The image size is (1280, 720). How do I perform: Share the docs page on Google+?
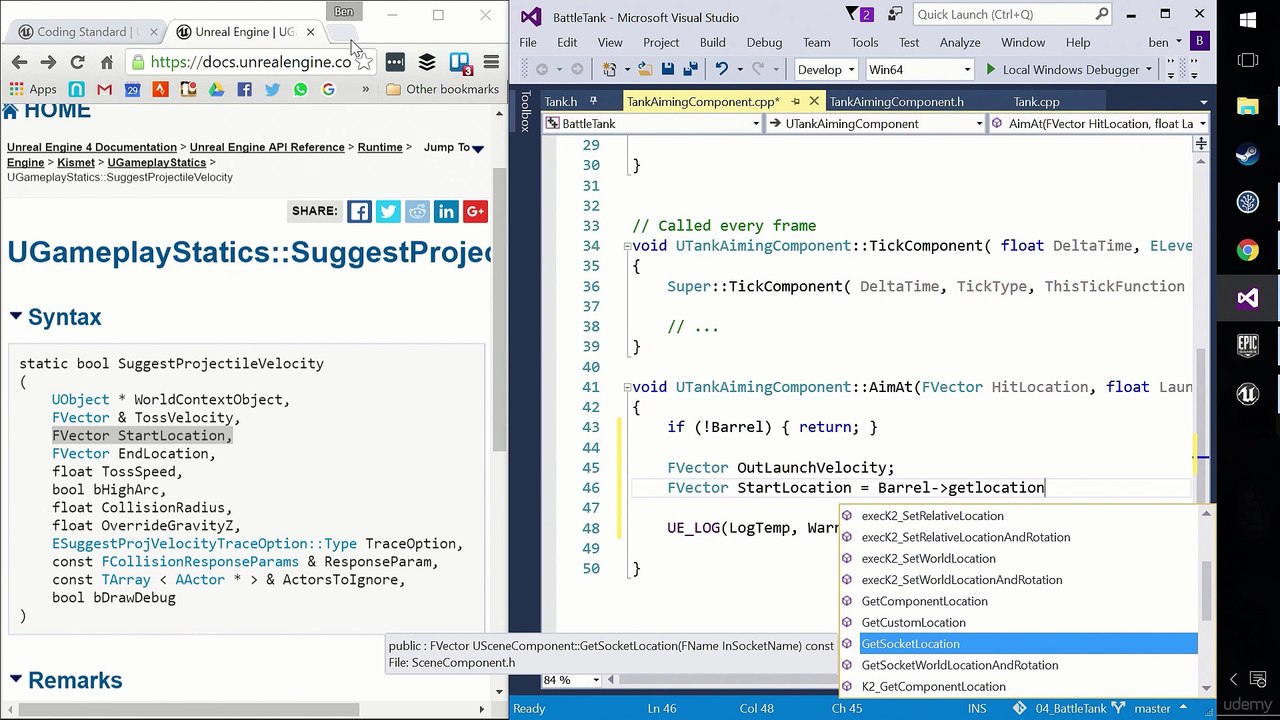[x=475, y=211]
